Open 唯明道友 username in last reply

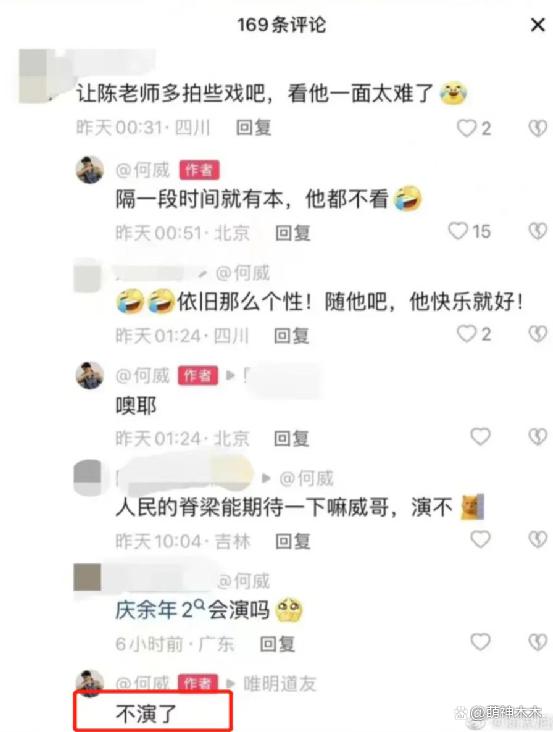(280, 684)
